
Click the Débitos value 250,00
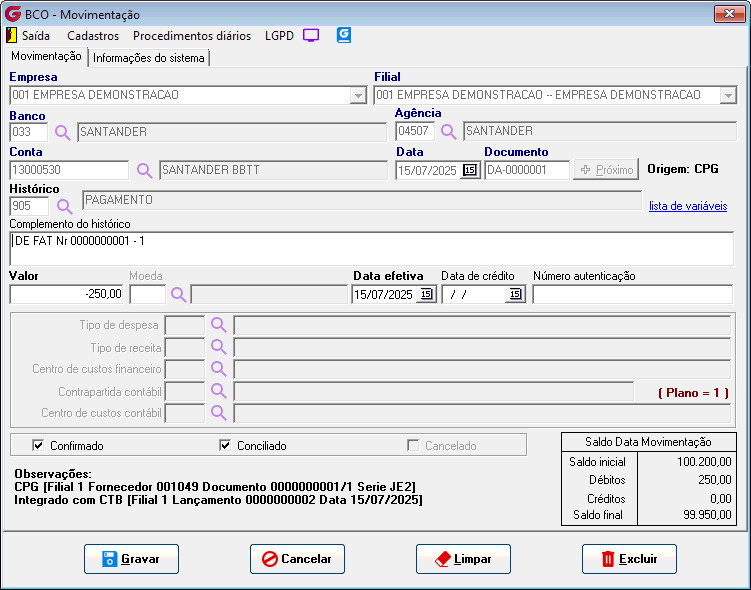coord(715,480)
